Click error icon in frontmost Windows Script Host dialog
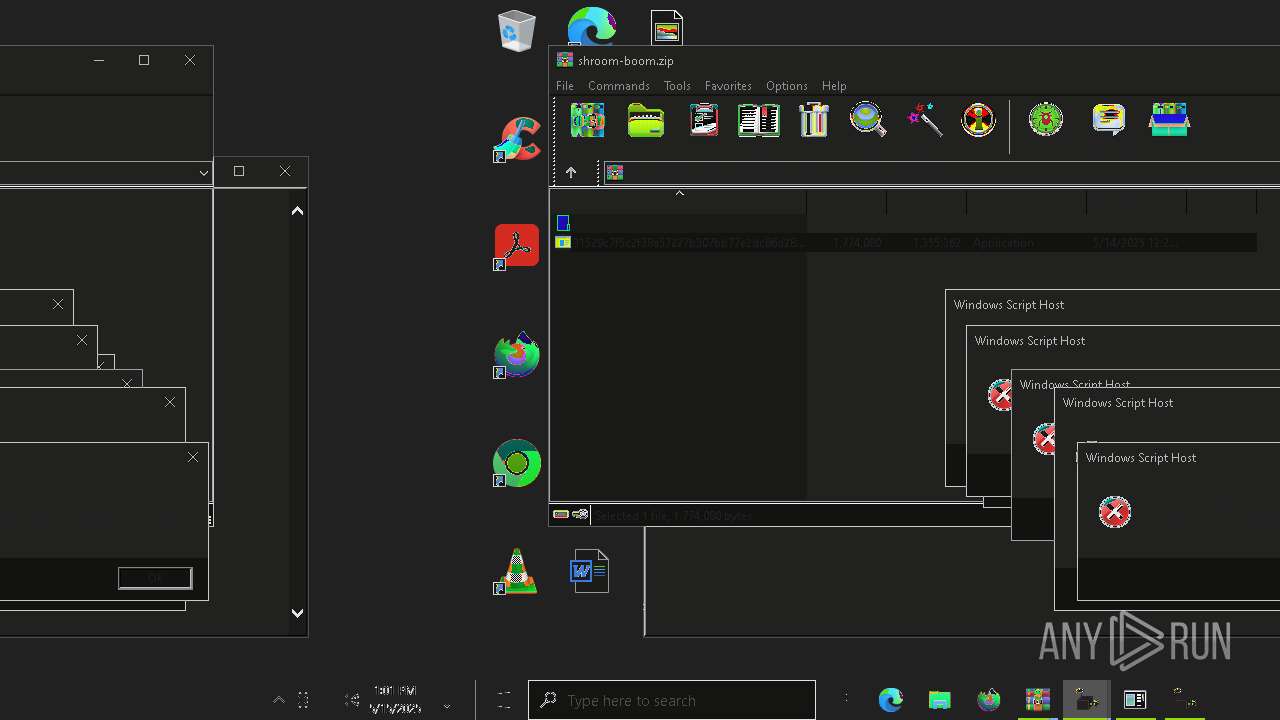The width and height of the screenshot is (1280, 720). click(1114, 512)
